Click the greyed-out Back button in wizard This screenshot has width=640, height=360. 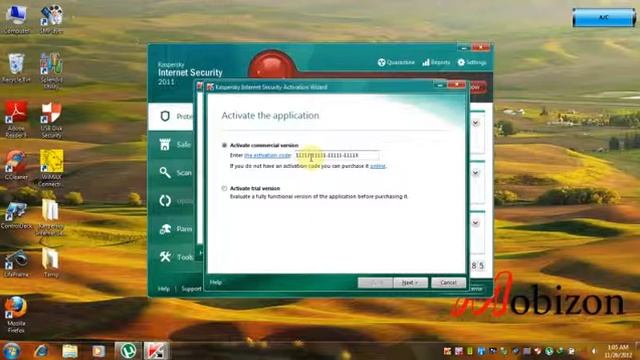375,282
